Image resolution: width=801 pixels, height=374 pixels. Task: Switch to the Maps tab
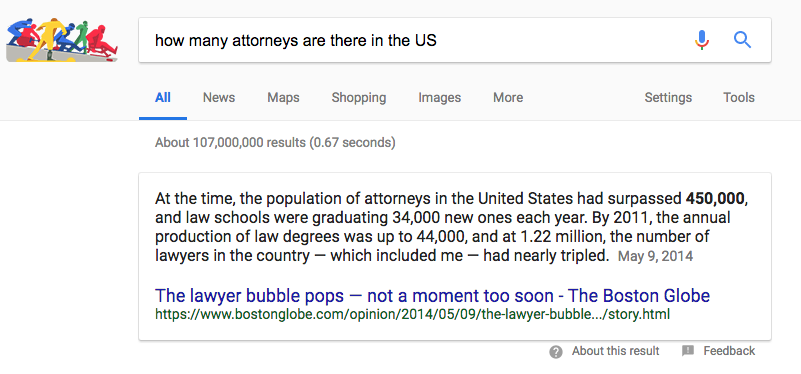click(x=284, y=98)
